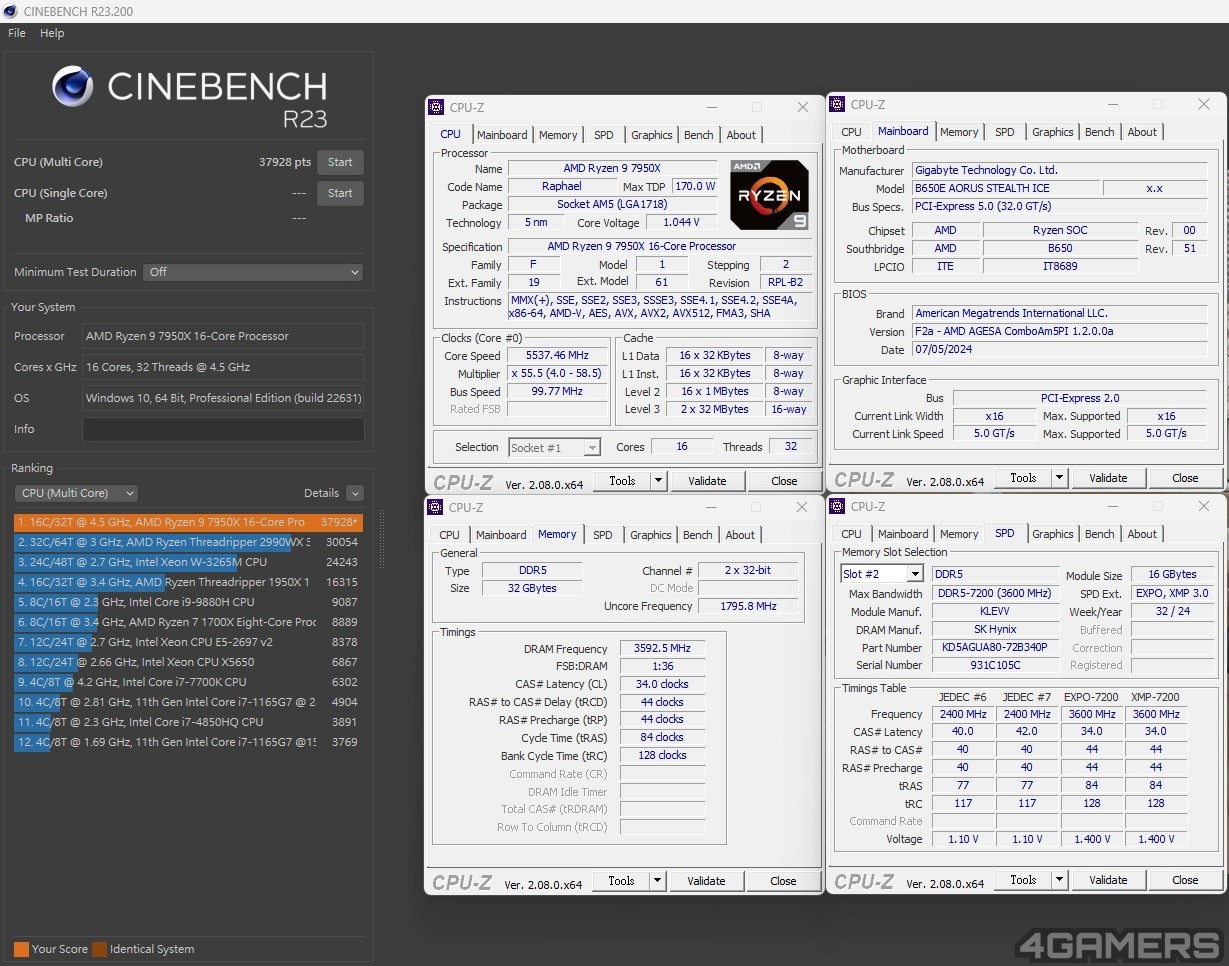Click Tools button in CPU-Z SPD window
Image resolution: width=1229 pixels, height=966 pixels.
click(x=1023, y=880)
